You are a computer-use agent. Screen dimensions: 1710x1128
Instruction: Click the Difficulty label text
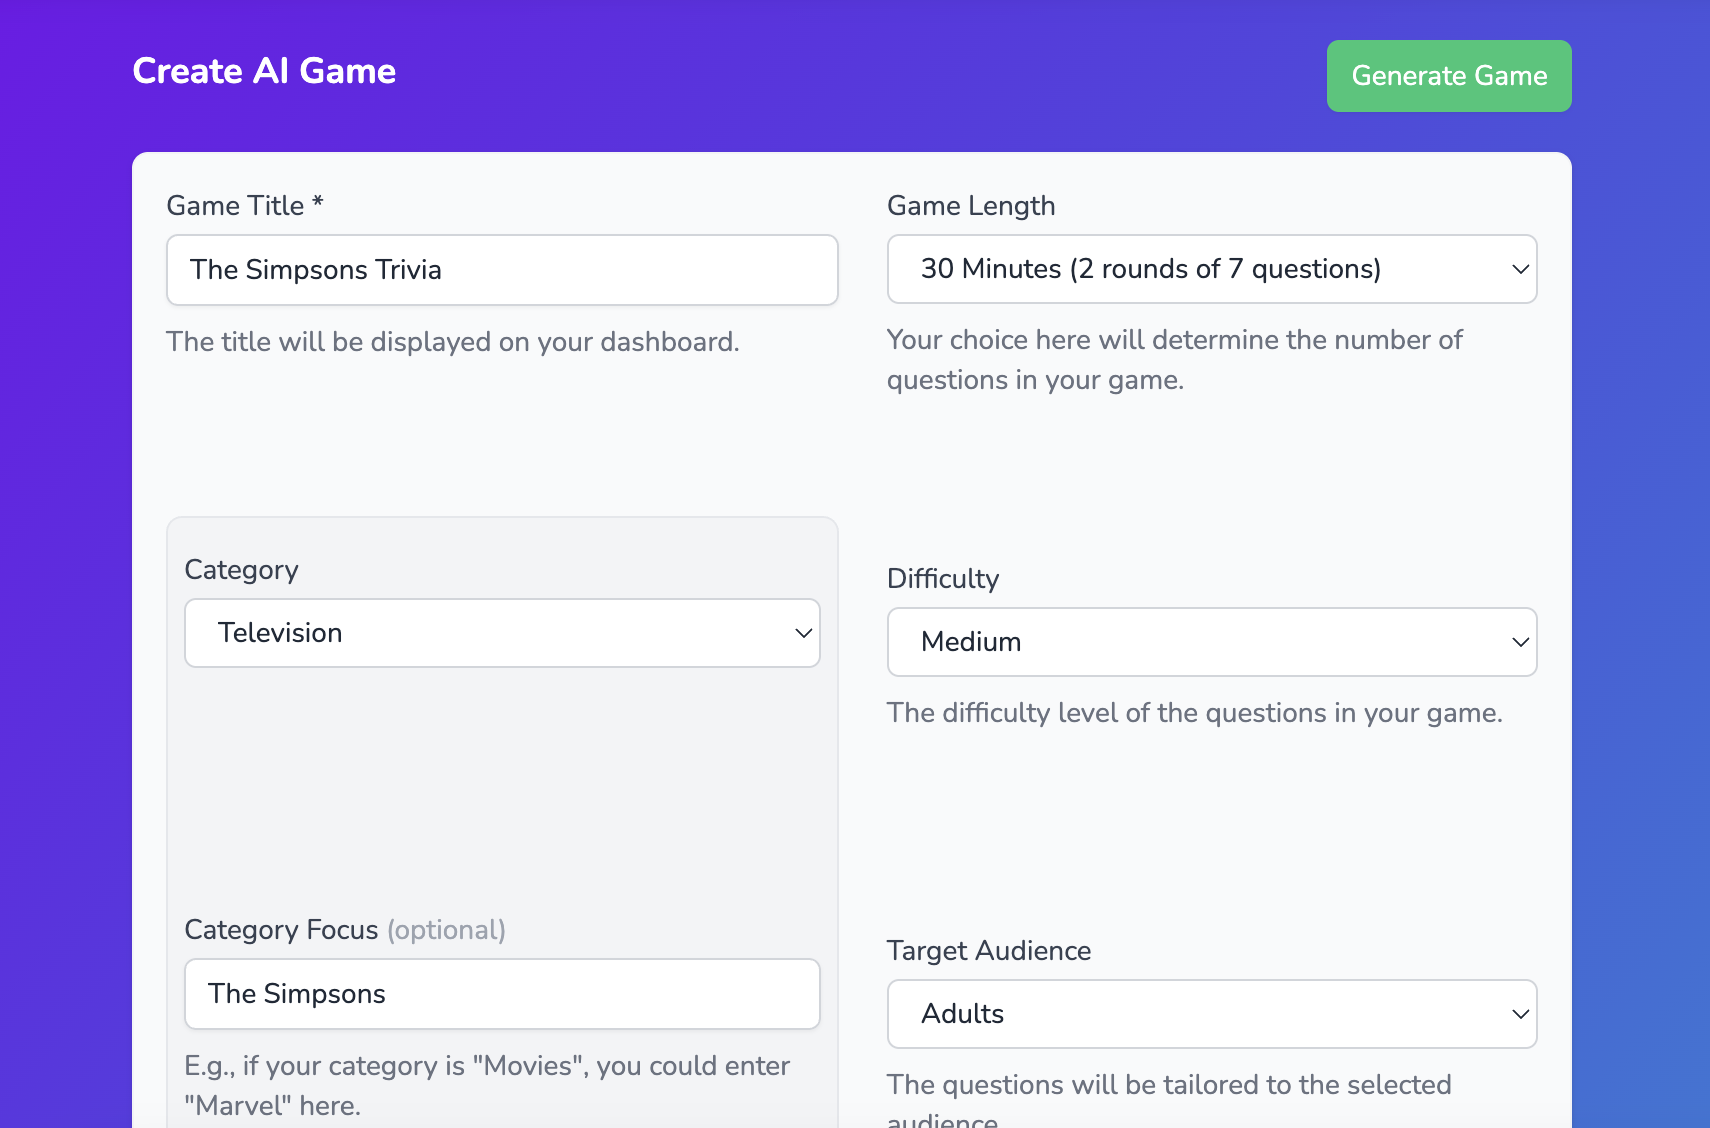(x=942, y=579)
